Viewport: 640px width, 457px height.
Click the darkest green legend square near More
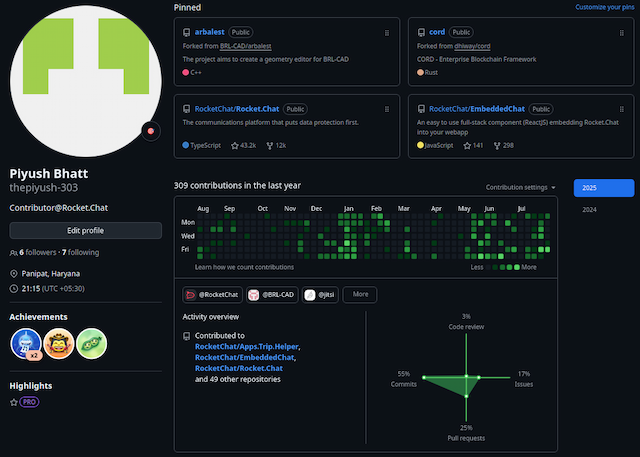[516, 267]
